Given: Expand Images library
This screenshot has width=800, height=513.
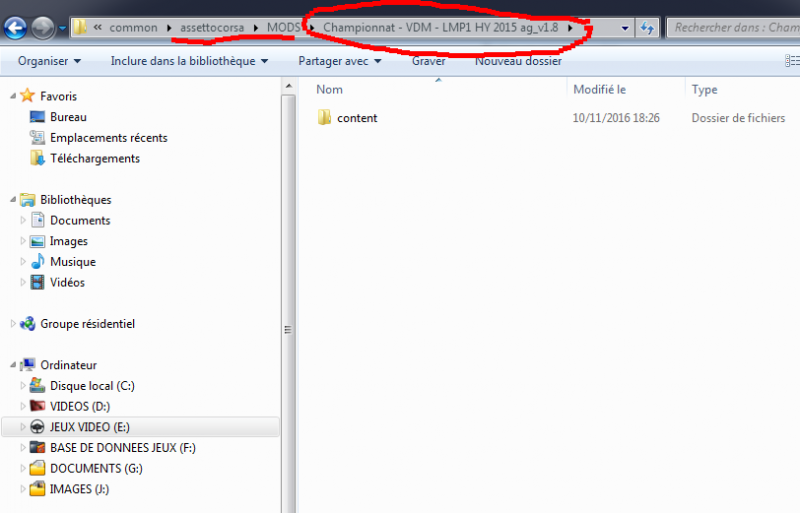Looking at the screenshot, I should 22,241.
